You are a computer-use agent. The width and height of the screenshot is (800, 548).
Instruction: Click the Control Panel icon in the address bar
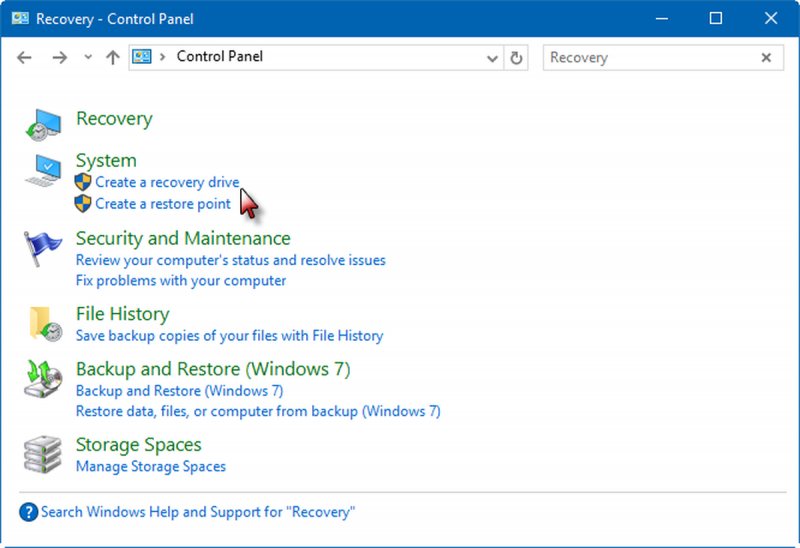pyautogui.click(x=142, y=57)
